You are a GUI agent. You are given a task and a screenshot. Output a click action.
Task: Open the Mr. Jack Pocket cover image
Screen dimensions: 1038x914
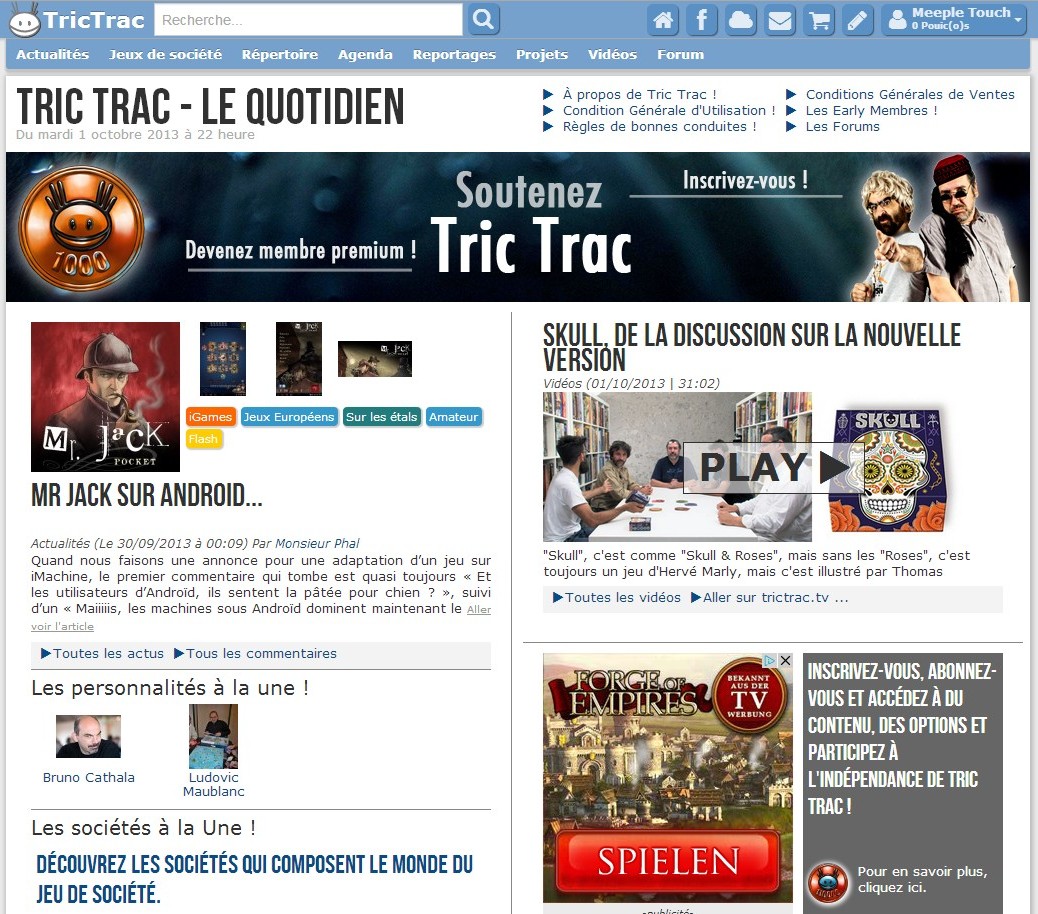click(105, 396)
